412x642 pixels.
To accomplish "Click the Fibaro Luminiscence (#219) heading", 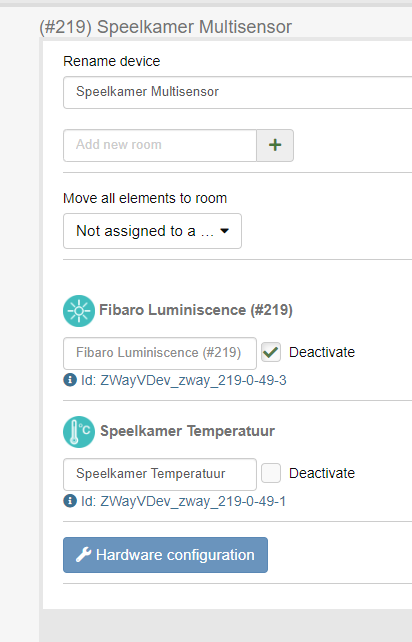I will [x=196, y=310].
